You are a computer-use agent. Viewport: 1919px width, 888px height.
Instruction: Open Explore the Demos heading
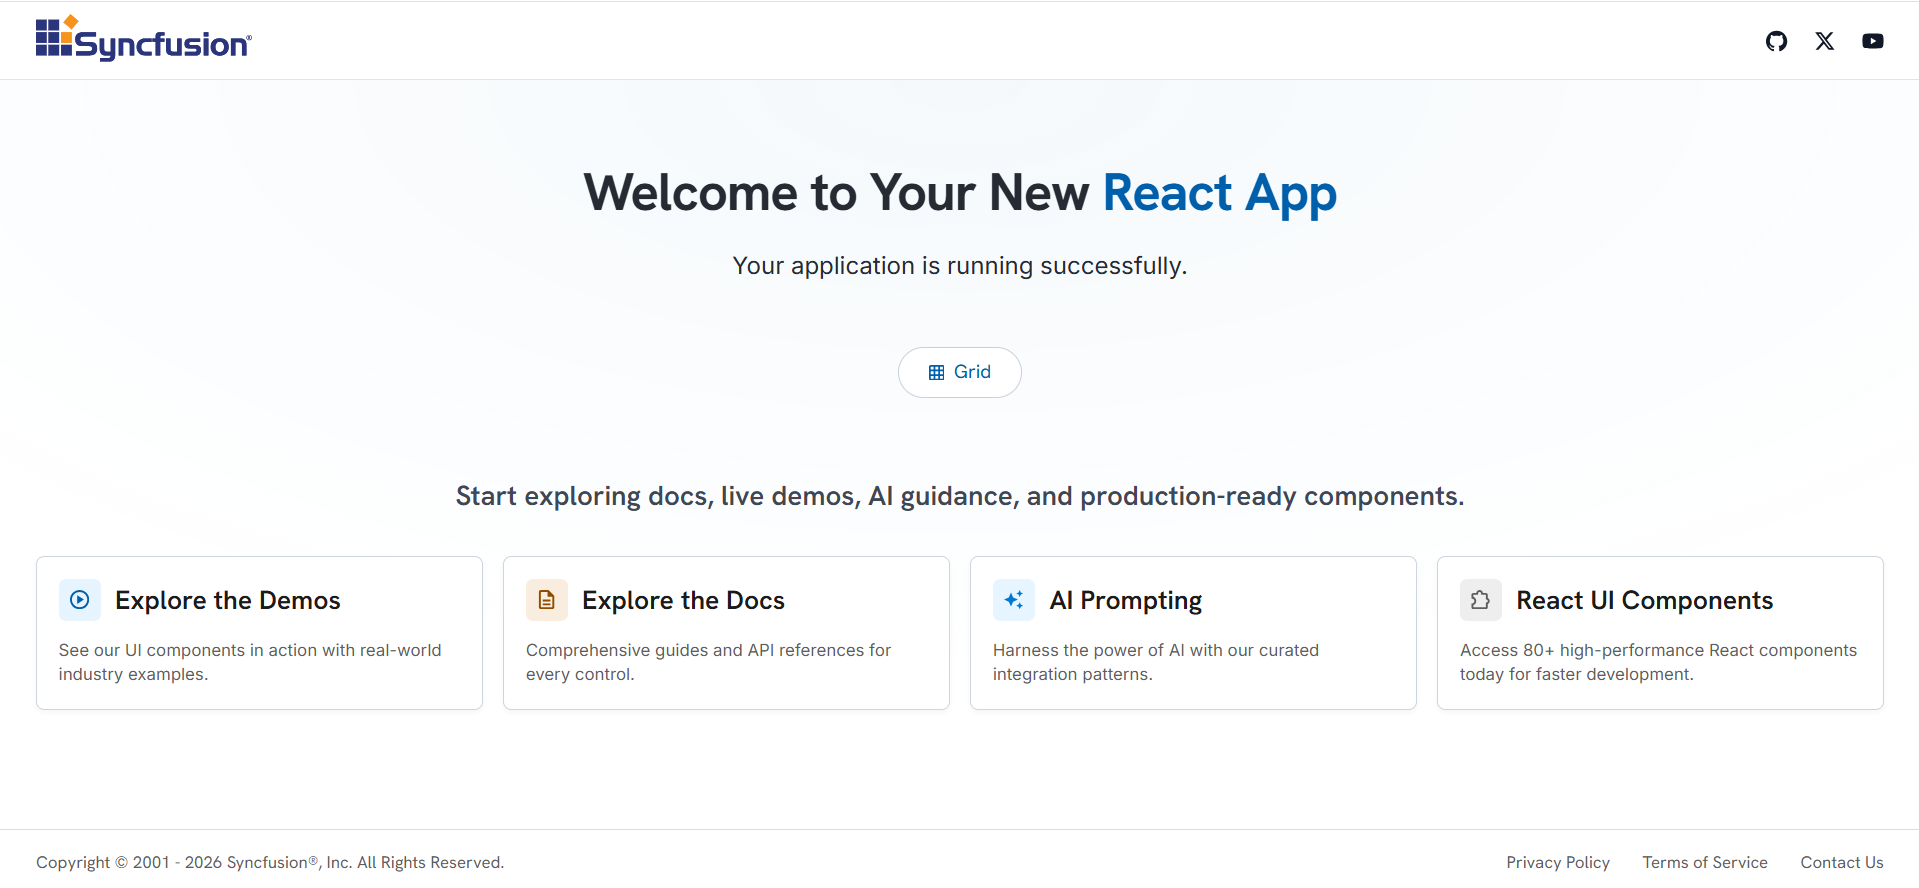click(x=228, y=600)
